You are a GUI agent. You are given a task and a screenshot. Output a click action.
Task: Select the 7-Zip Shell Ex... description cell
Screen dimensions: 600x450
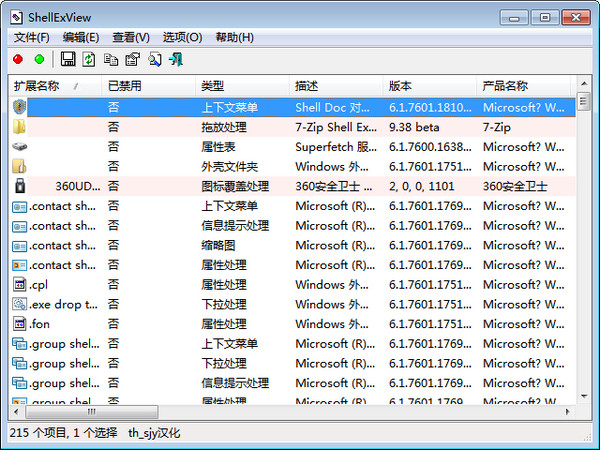[x=336, y=127]
